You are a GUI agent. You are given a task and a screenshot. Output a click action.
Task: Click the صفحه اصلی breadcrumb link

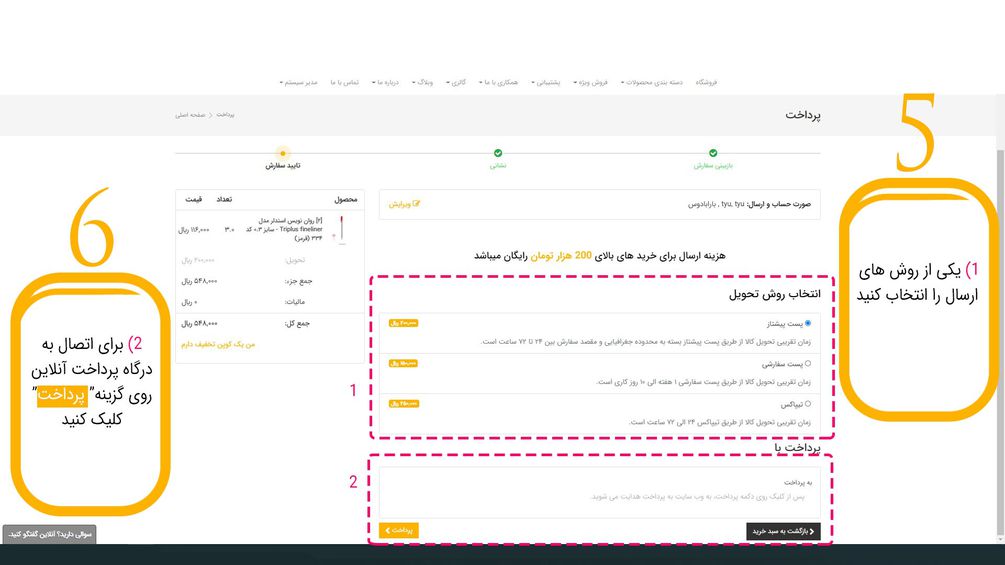click(x=190, y=115)
